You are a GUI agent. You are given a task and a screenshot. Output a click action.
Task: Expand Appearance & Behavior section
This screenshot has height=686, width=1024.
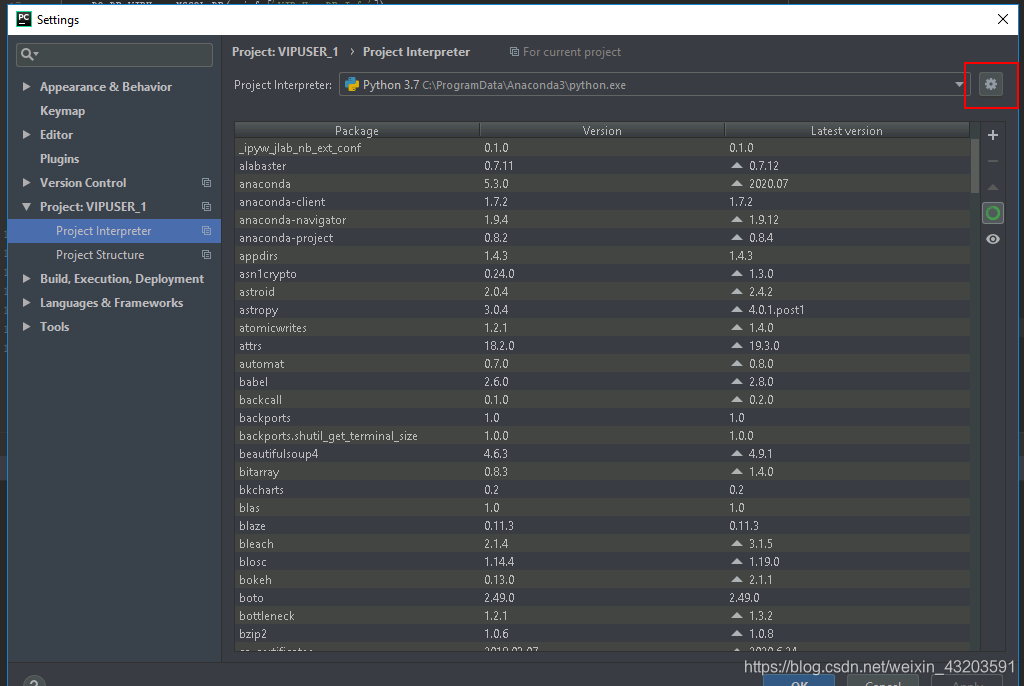pos(26,86)
